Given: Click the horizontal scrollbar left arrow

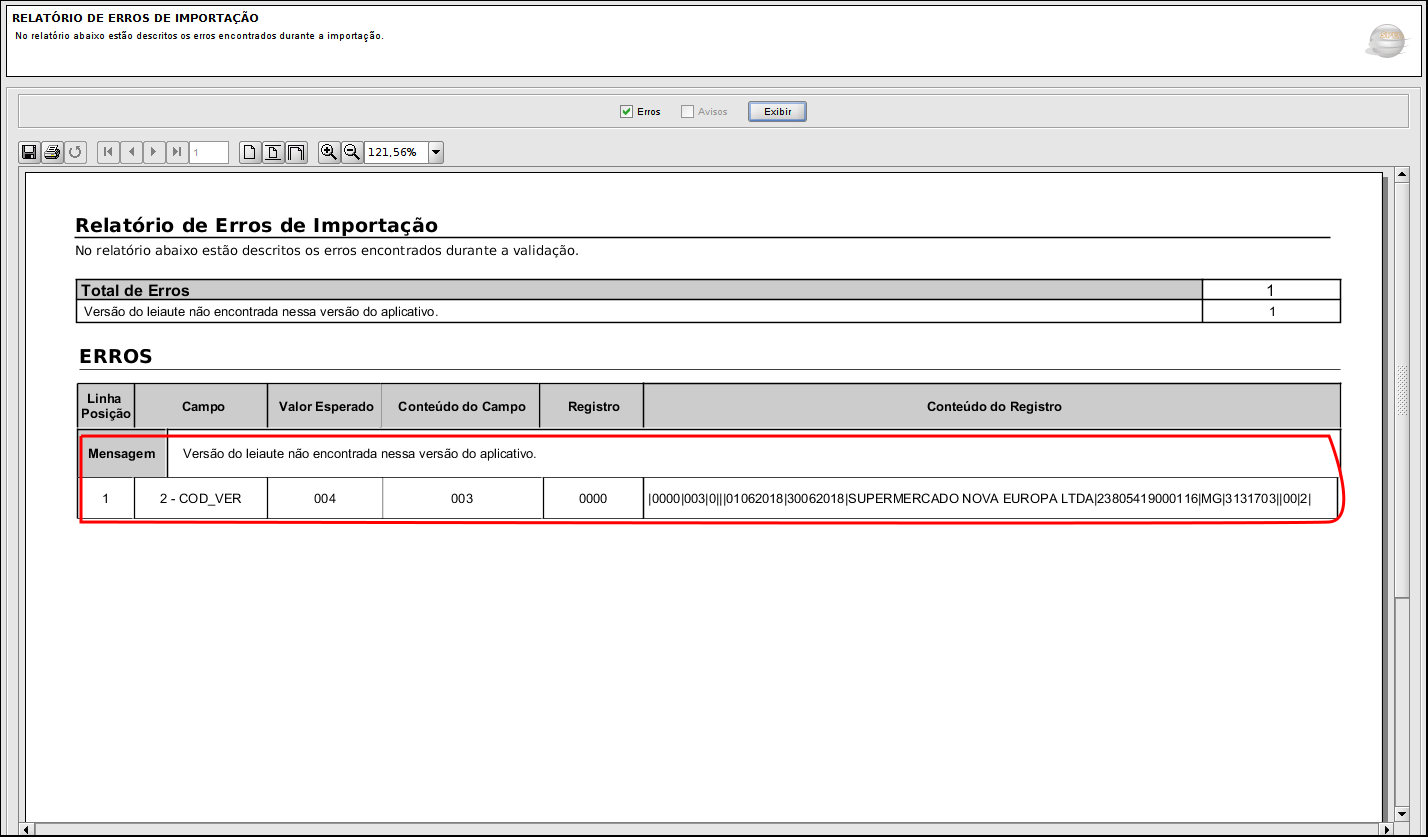Looking at the screenshot, I should pyautogui.click(x=27, y=829).
